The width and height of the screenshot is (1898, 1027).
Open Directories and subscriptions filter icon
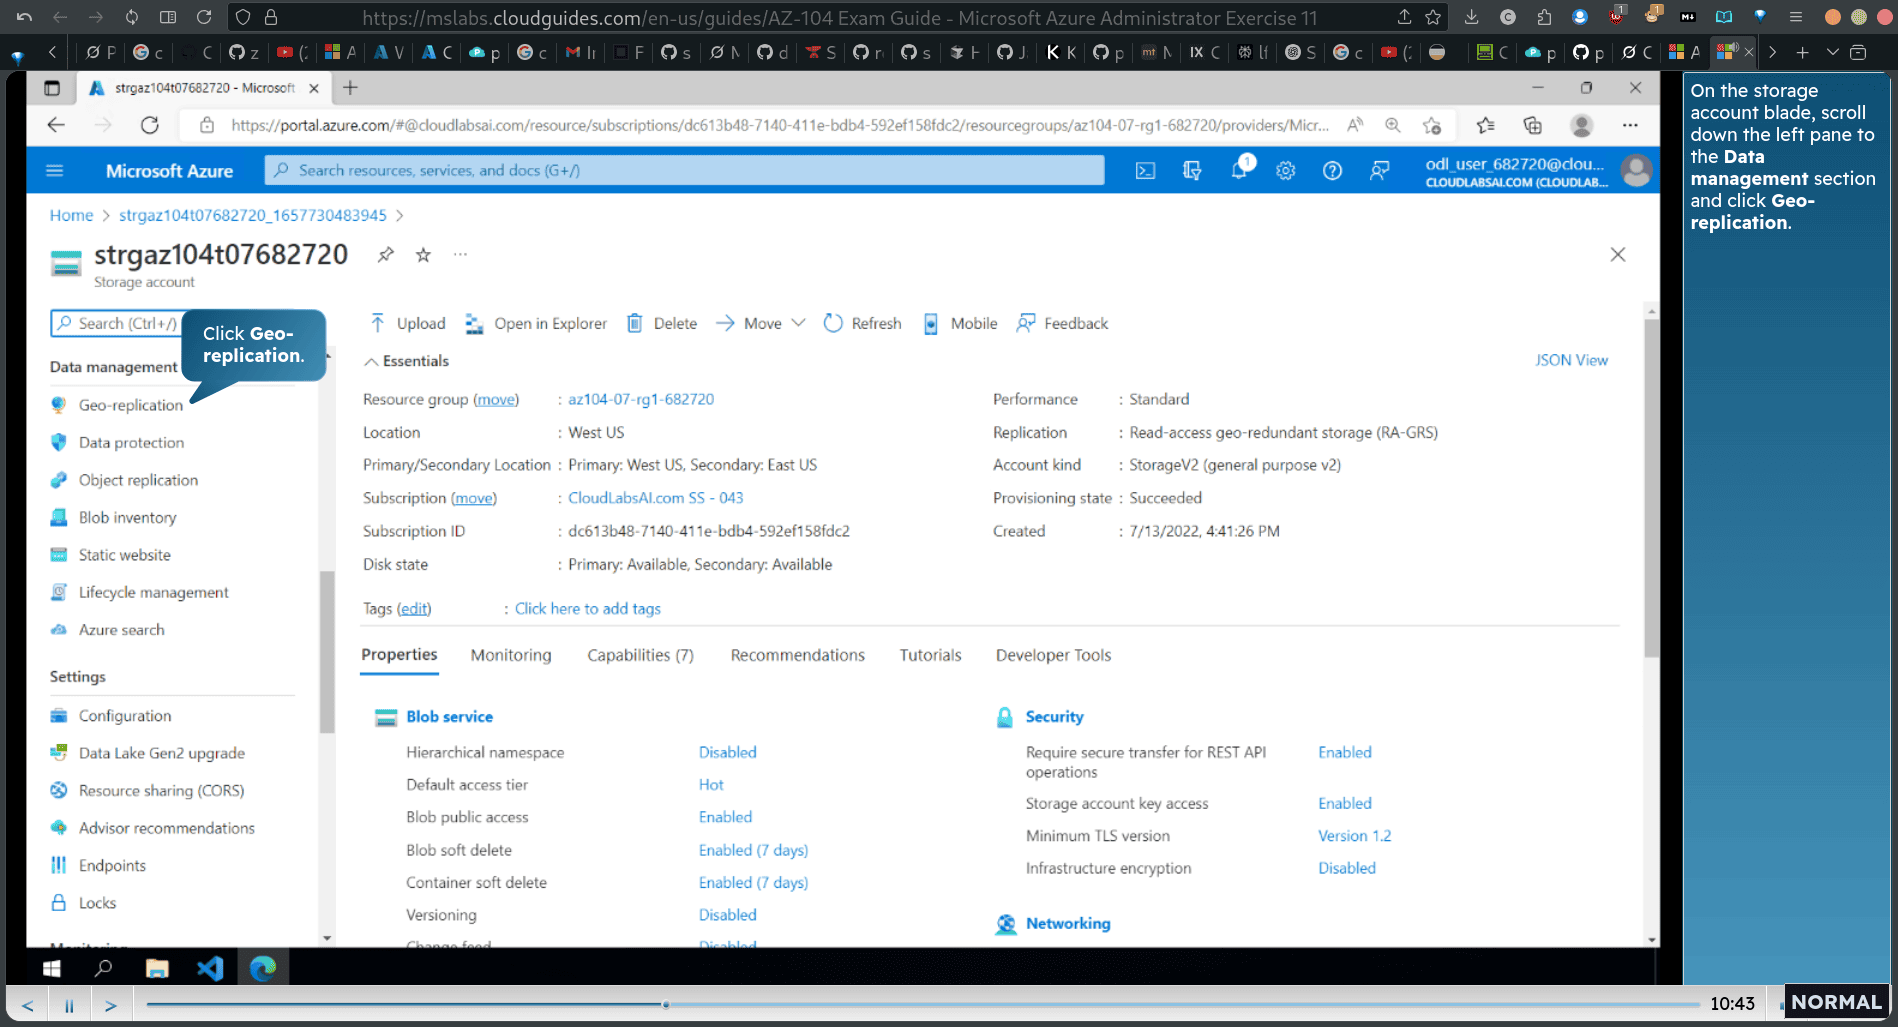pyautogui.click(x=1192, y=171)
